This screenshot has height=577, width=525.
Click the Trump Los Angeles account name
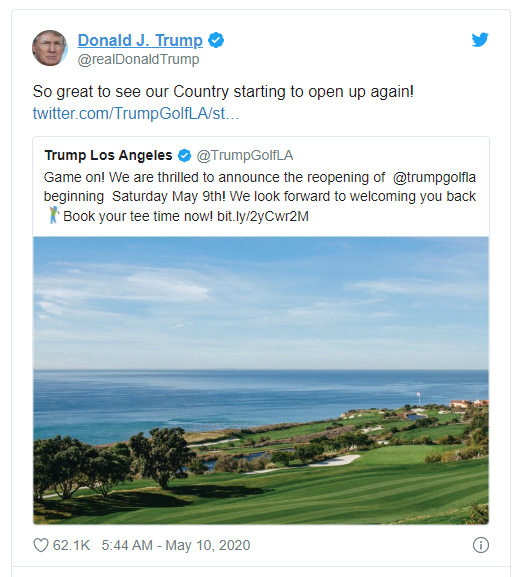point(108,155)
